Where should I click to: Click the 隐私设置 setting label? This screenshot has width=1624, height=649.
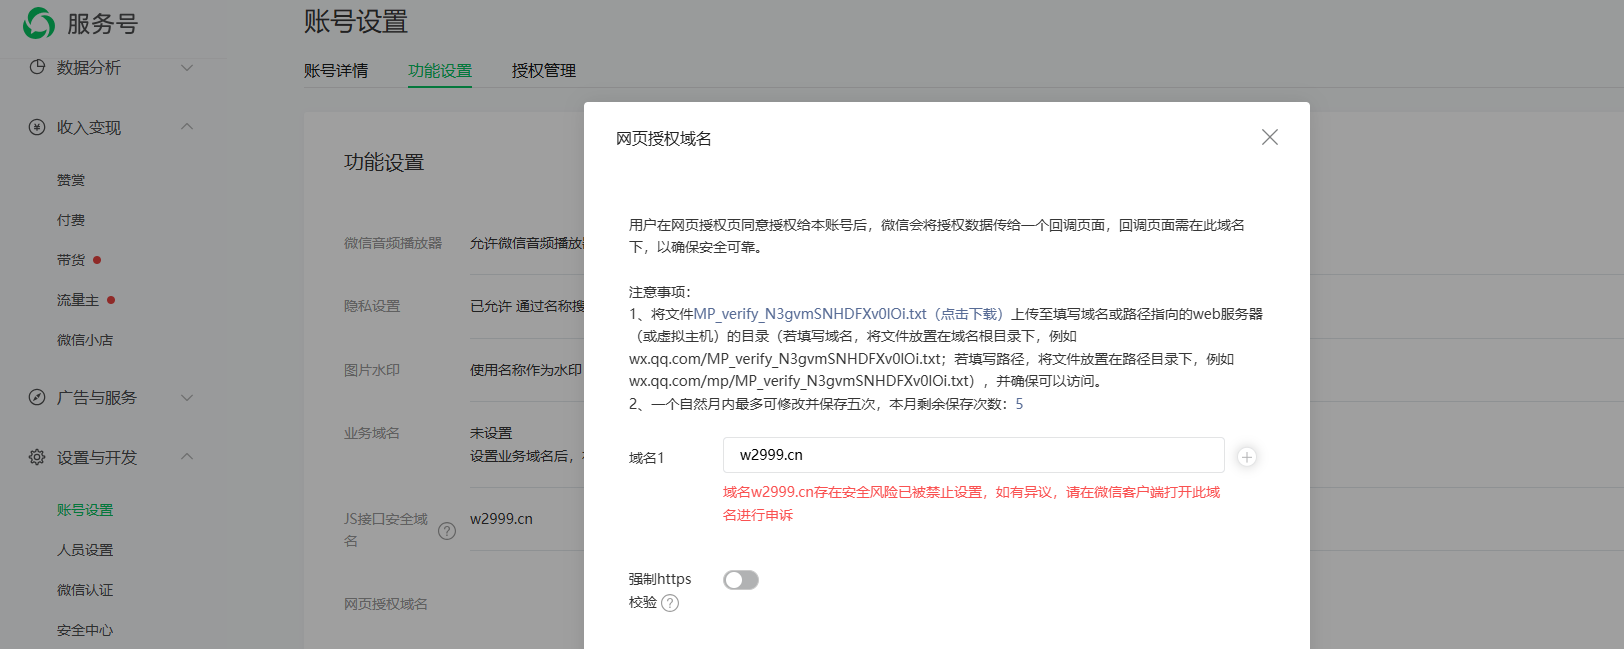(372, 306)
